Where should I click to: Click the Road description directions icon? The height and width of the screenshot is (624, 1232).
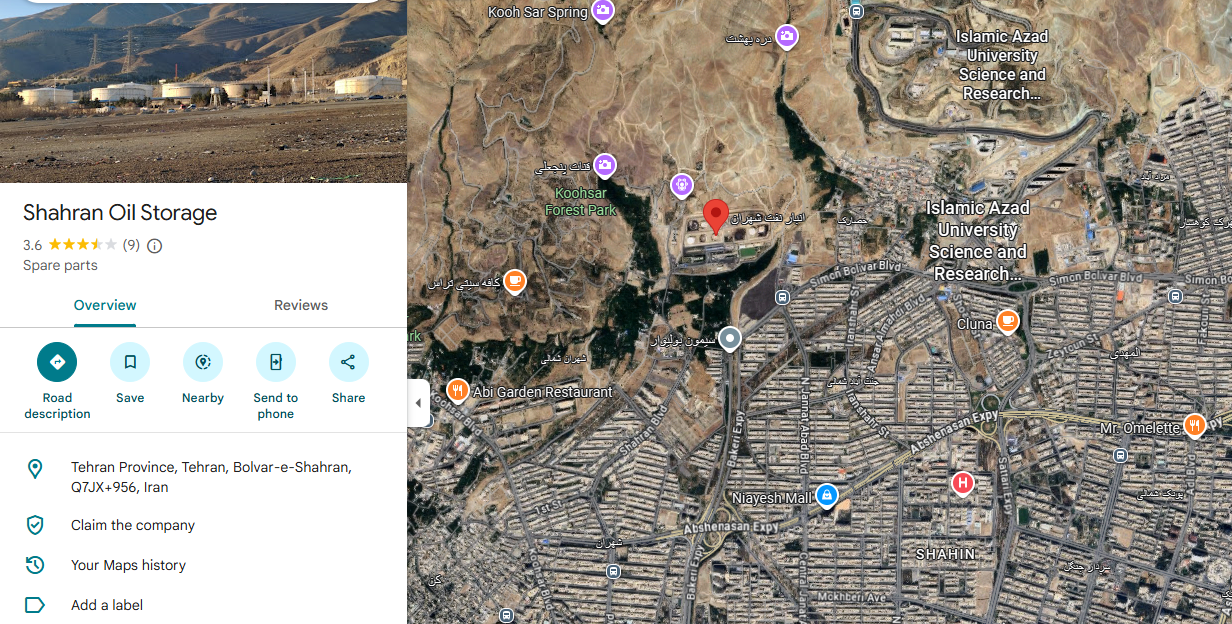coord(57,362)
